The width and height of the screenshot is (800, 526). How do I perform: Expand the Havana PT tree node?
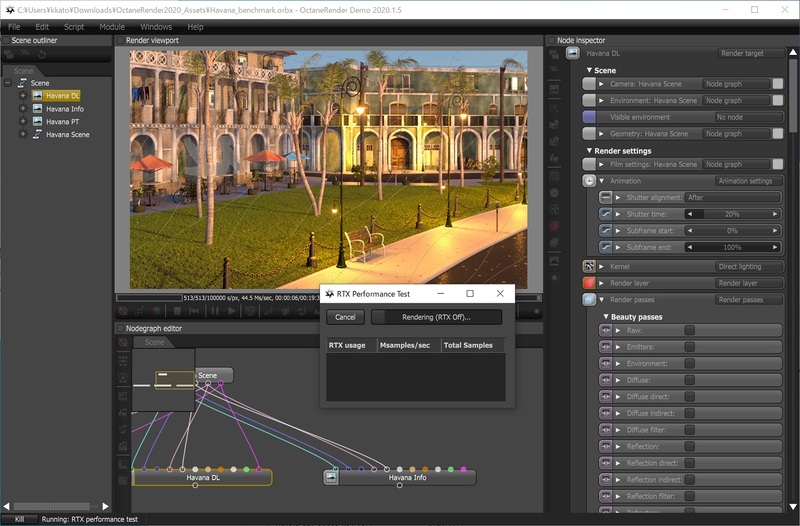coord(22,121)
